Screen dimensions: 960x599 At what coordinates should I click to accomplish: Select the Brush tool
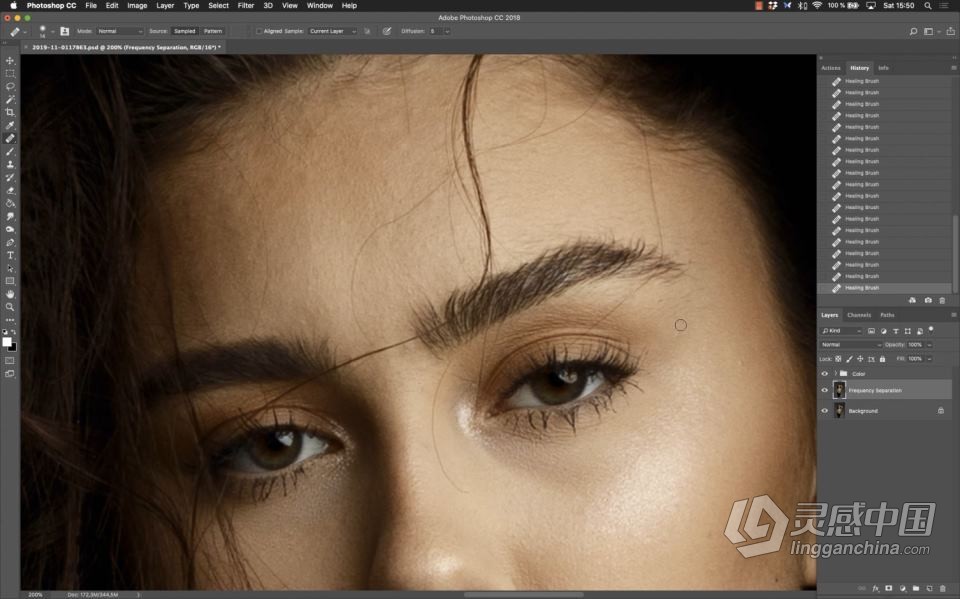click(10, 151)
